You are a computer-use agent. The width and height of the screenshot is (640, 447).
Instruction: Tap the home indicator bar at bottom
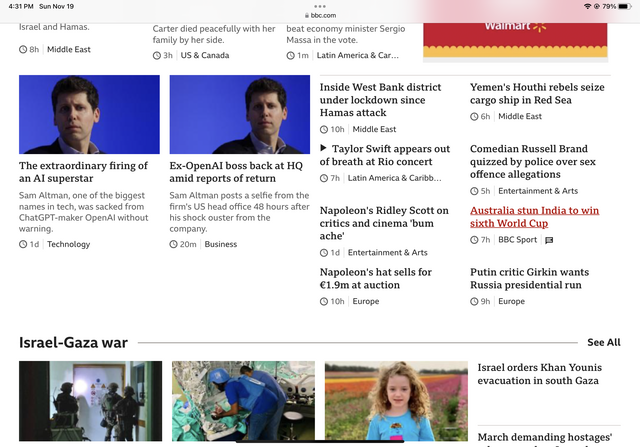coord(320,441)
